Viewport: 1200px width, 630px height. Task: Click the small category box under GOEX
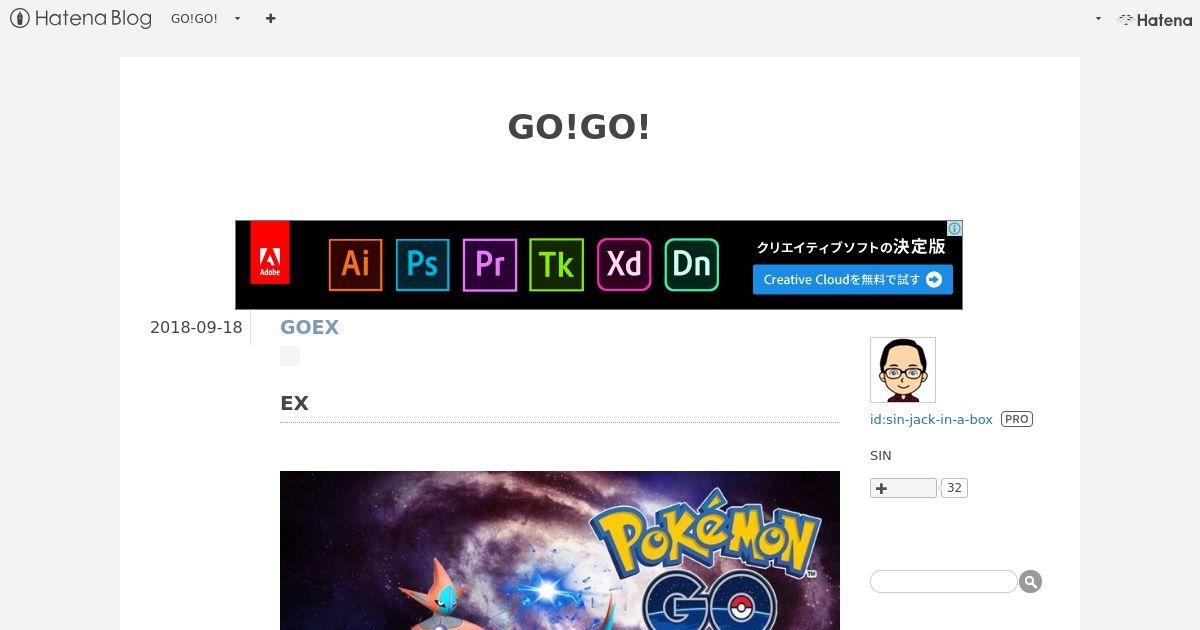pyautogui.click(x=290, y=356)
